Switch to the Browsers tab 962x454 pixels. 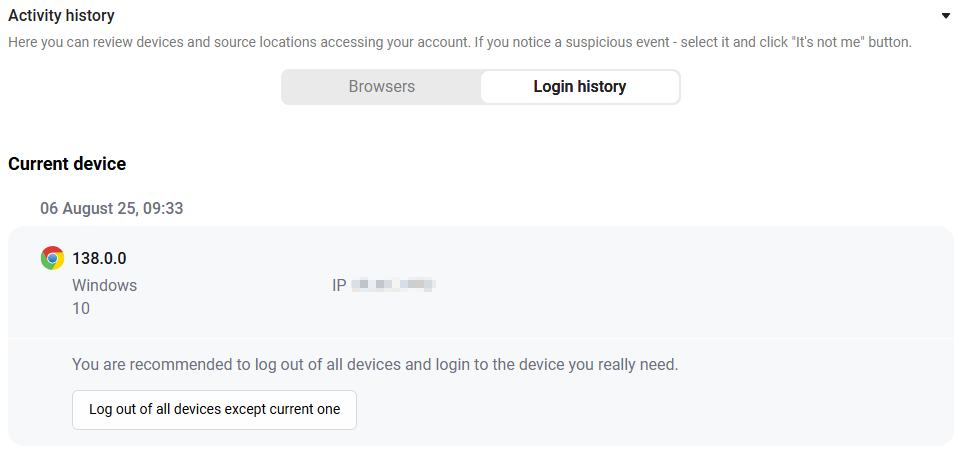click(x=382, y=87)
